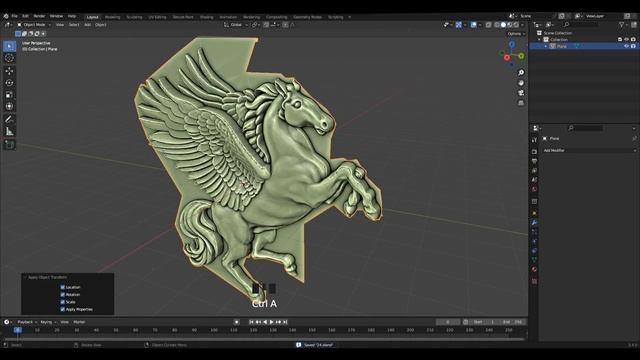Click the timeline current frame marker
640x360 pixels.
point(18,330)
